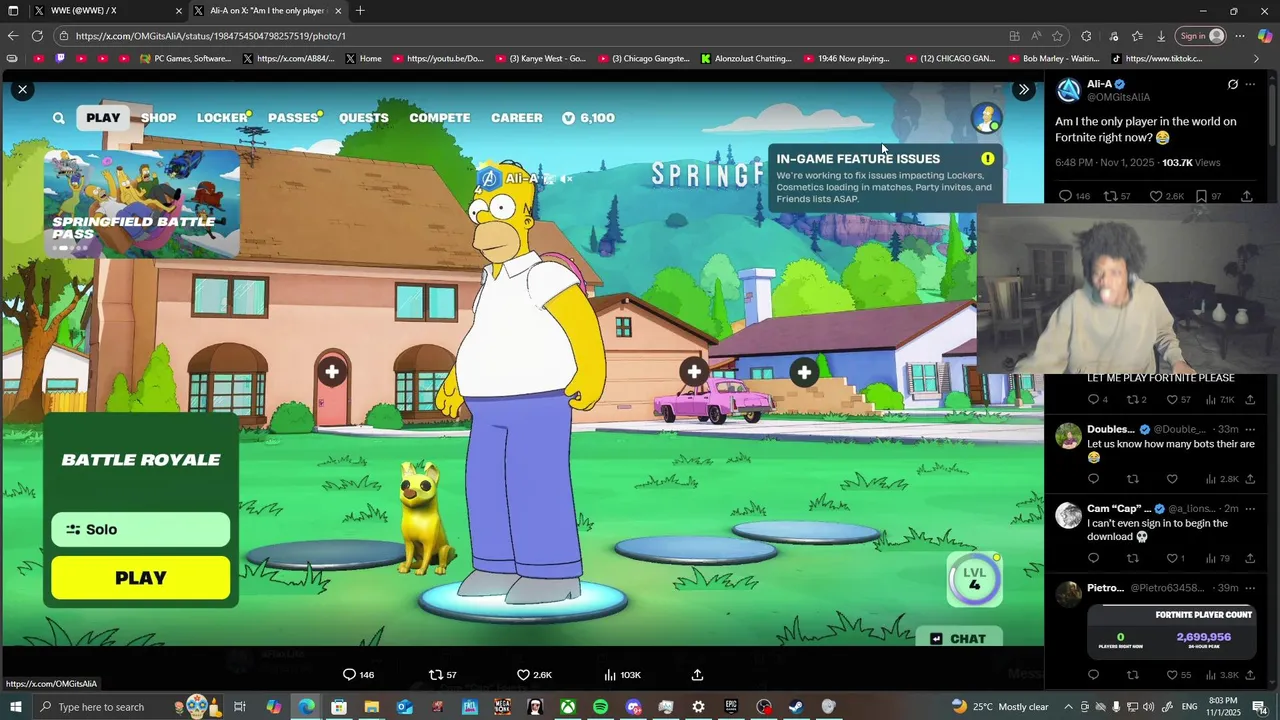Reply to Ali-A's post showing 146 in sidebar
The width and height of the screenshot is (1280, 720).
point(1074,196)
